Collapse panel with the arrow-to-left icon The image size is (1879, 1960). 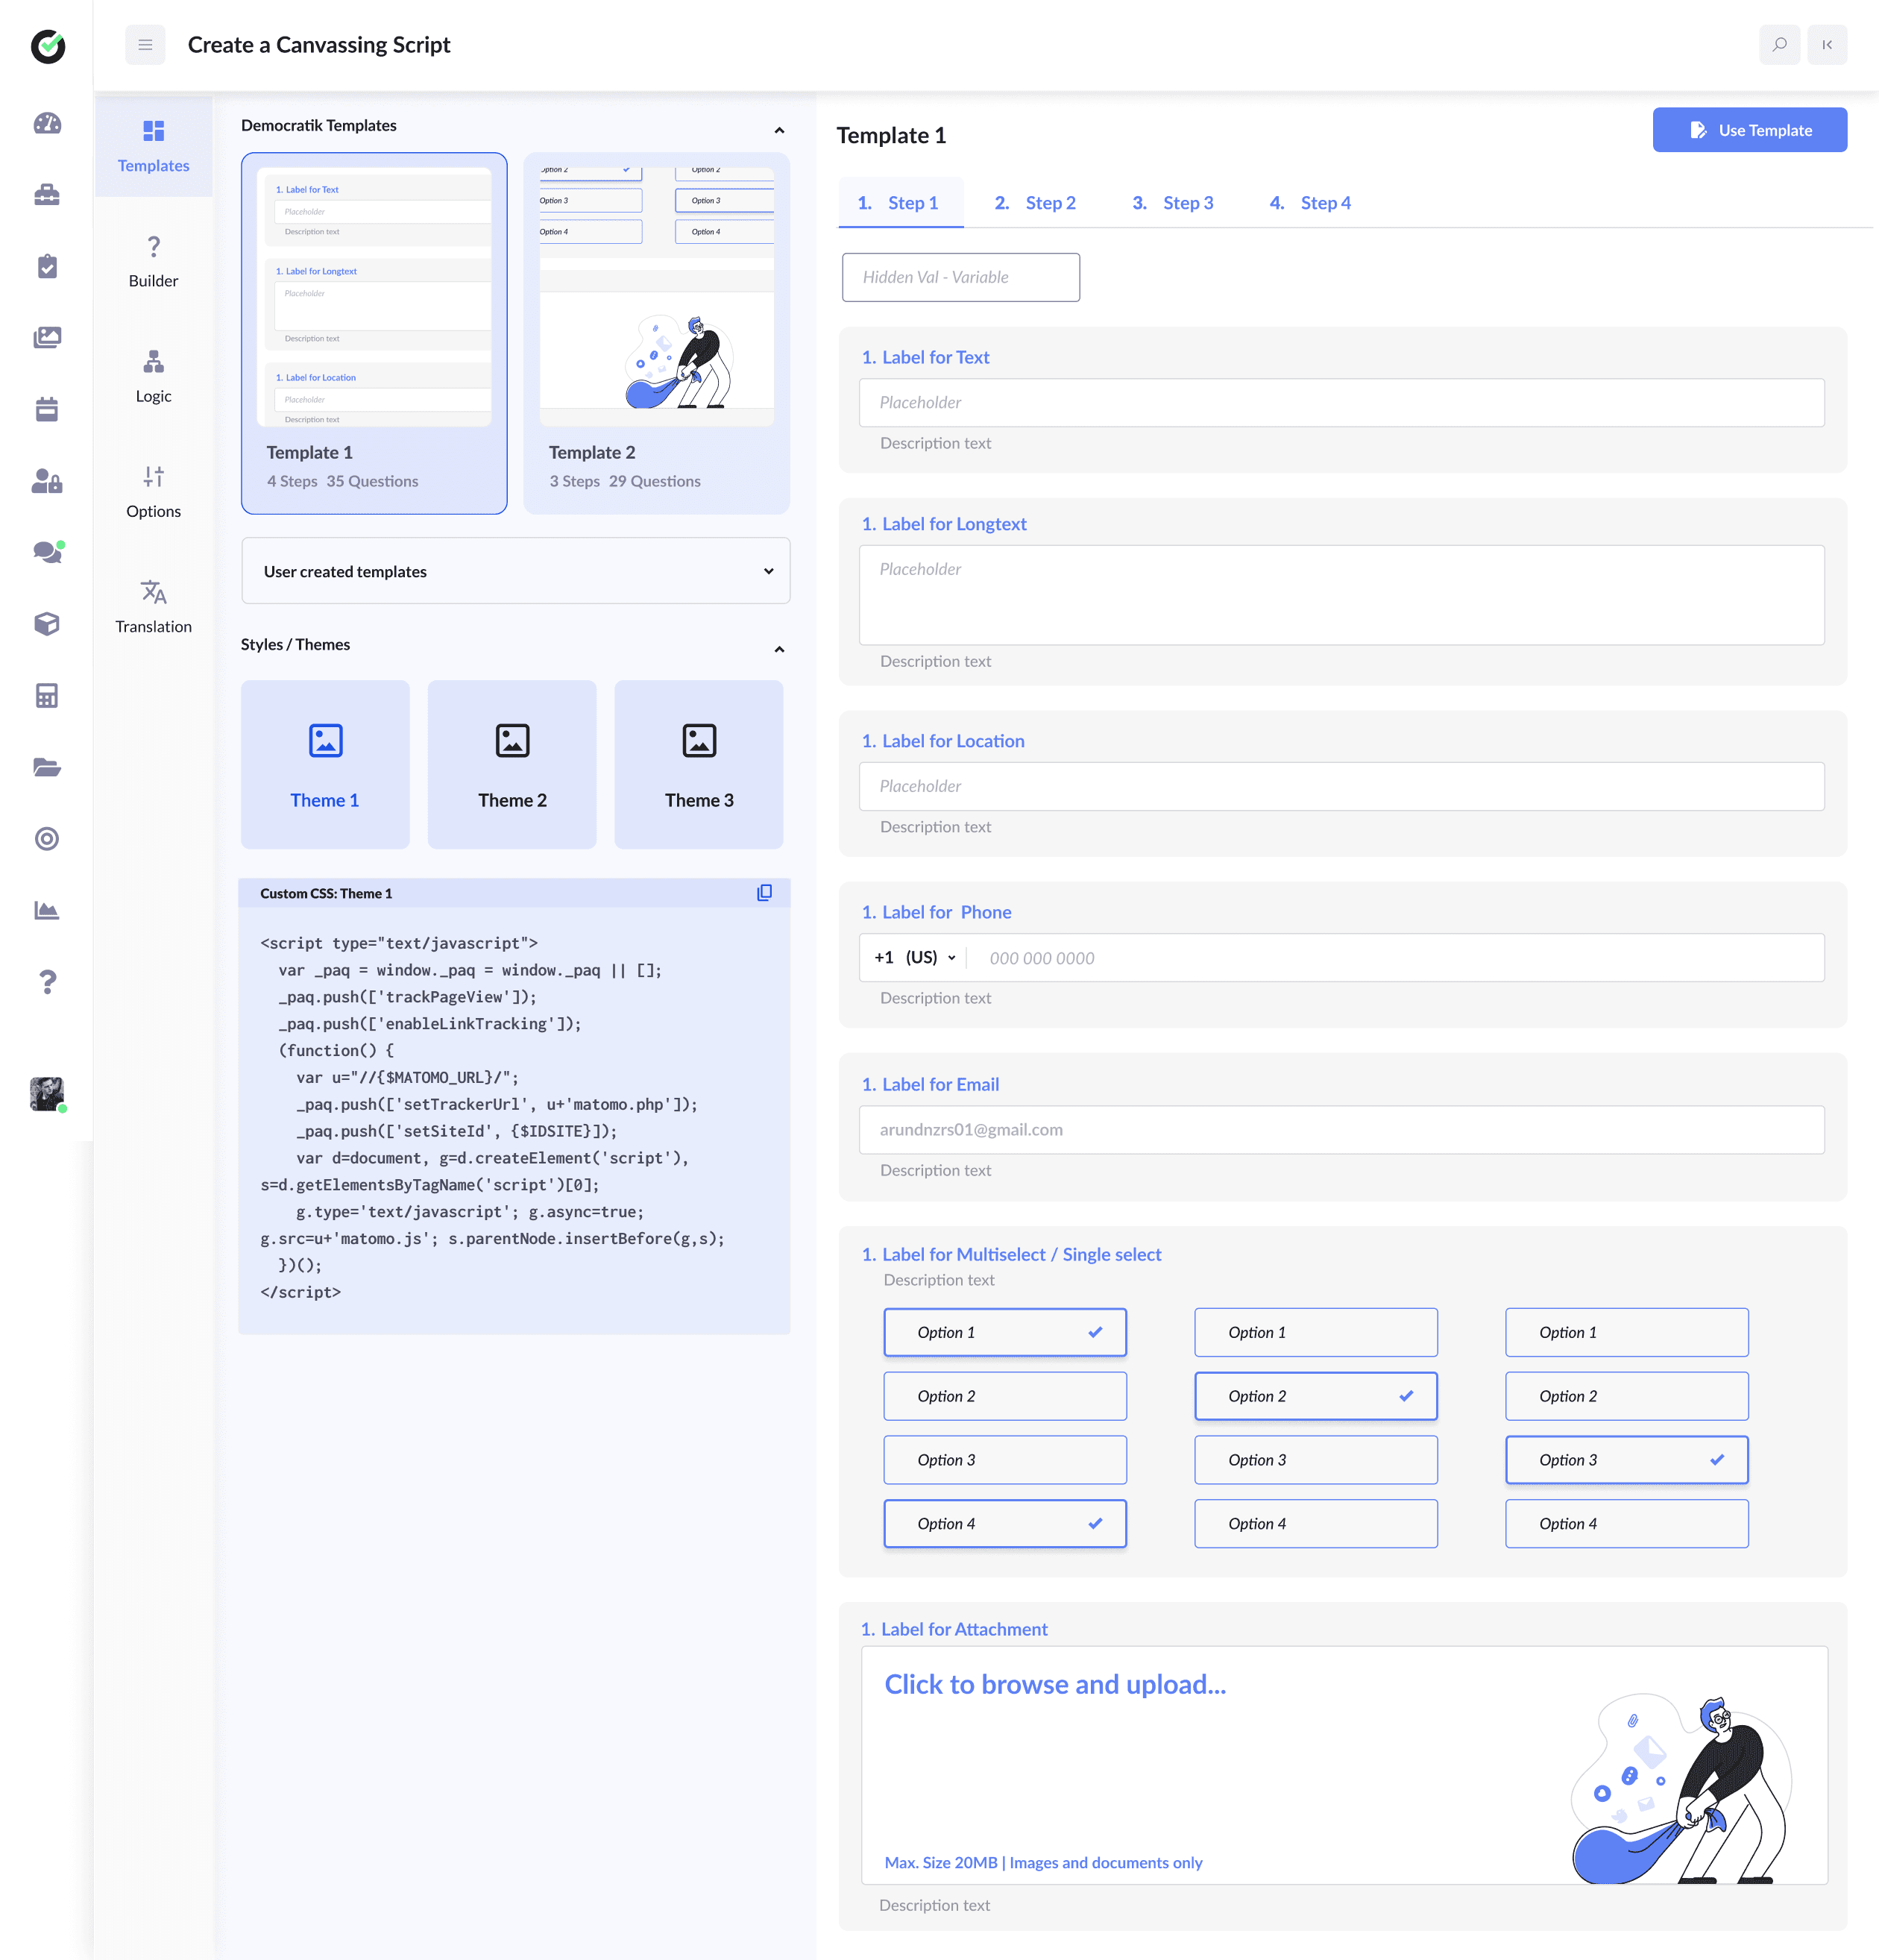1827,45
